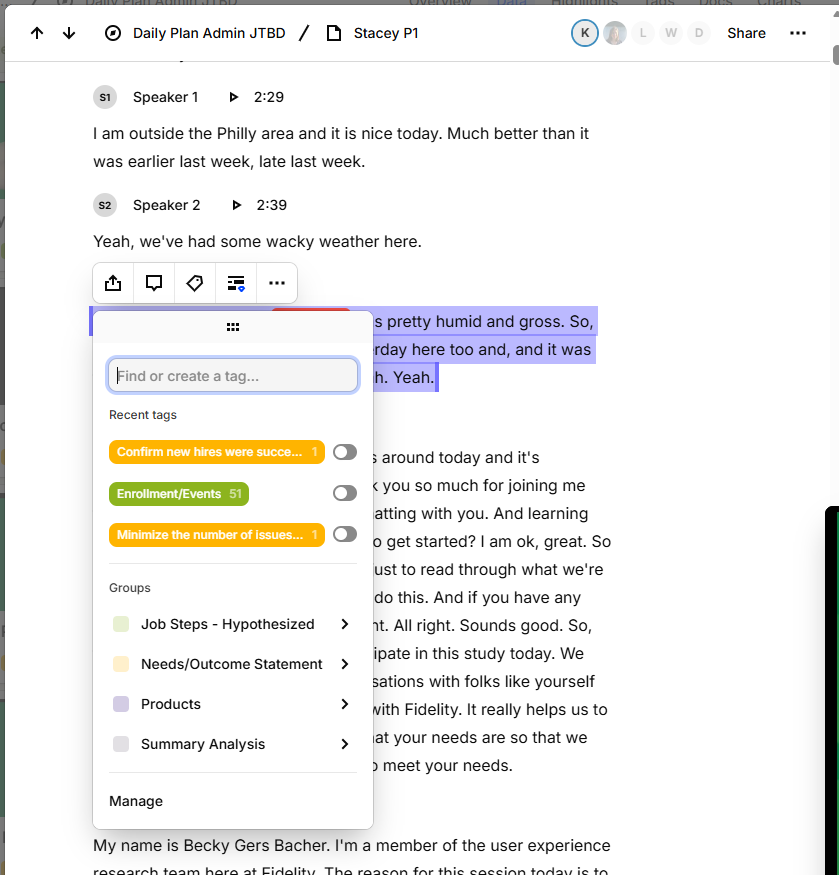Go to next item with down arrow
The height and width of the screenshot is (875, 839).
click(69, 33)
